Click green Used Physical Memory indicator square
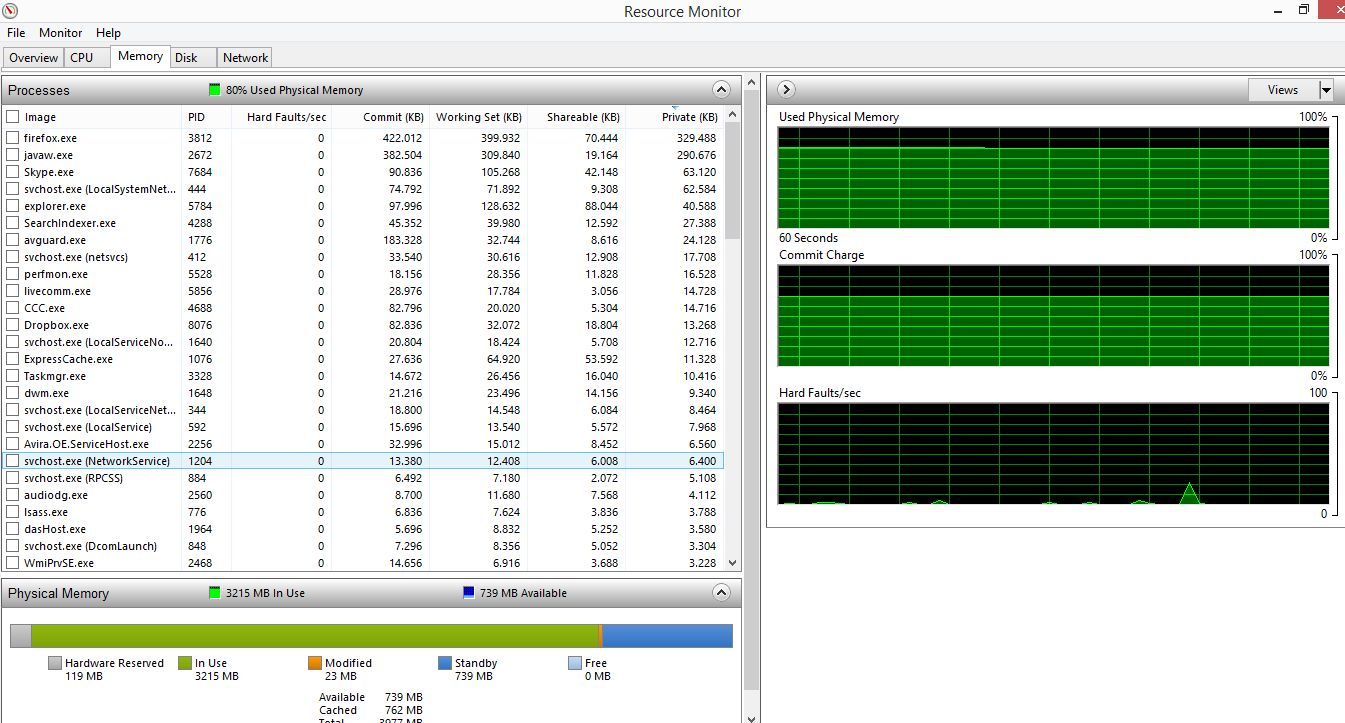Screen dimensions: 1345x723 tap(214, 90)
